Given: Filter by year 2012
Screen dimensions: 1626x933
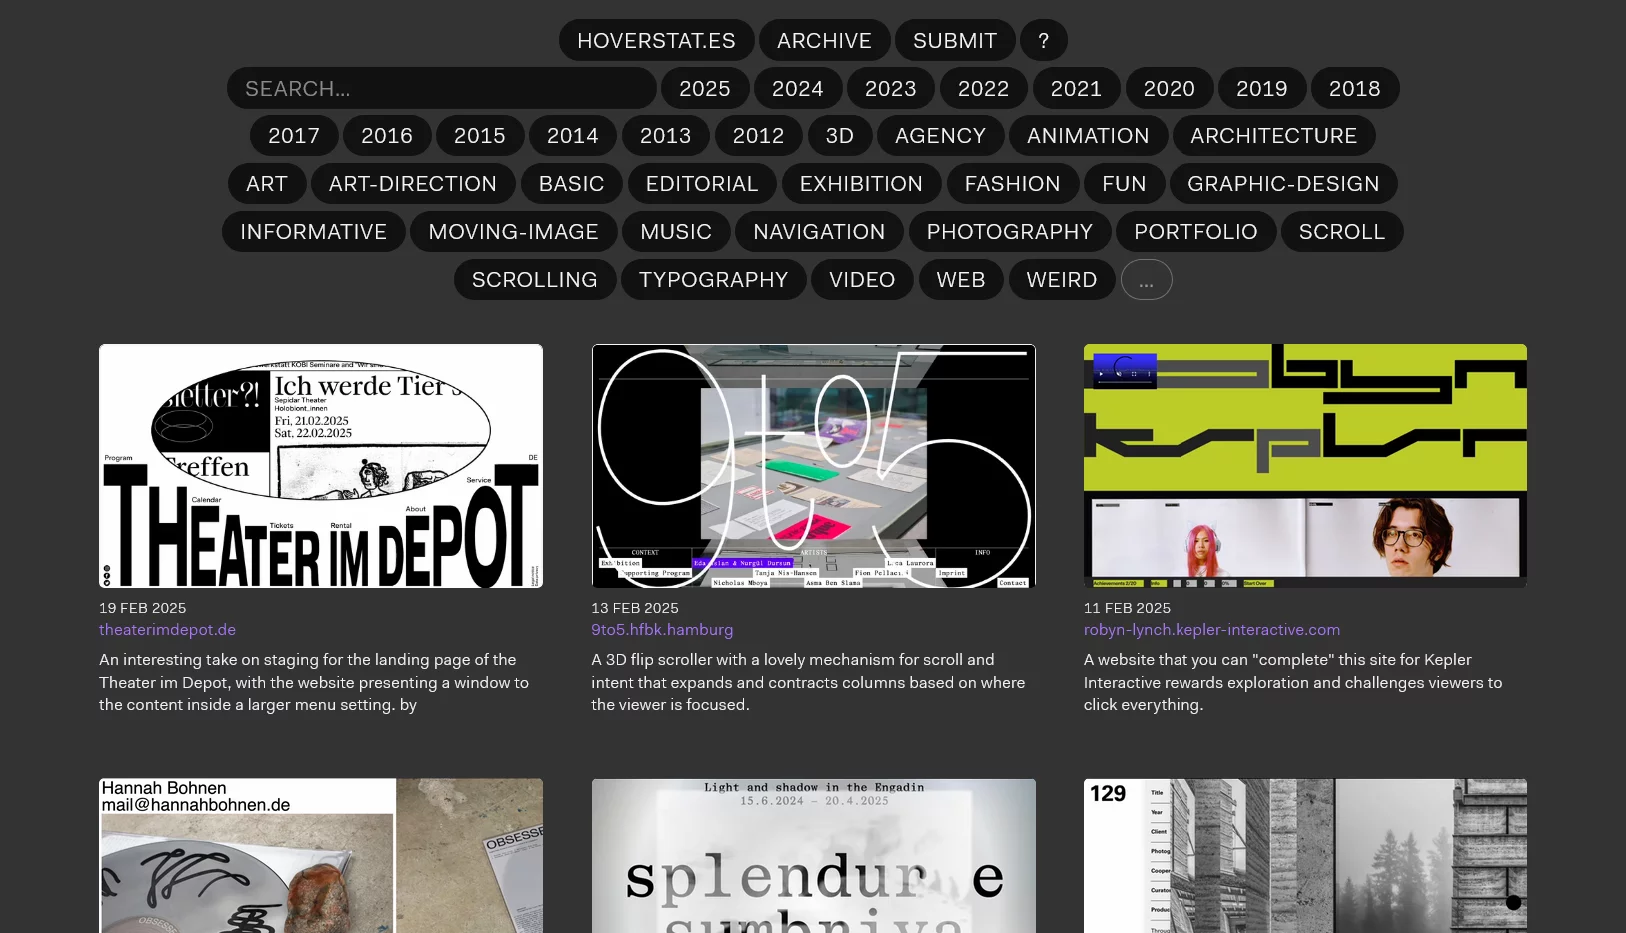Looking at the screenshot, I should click(758, 135).
